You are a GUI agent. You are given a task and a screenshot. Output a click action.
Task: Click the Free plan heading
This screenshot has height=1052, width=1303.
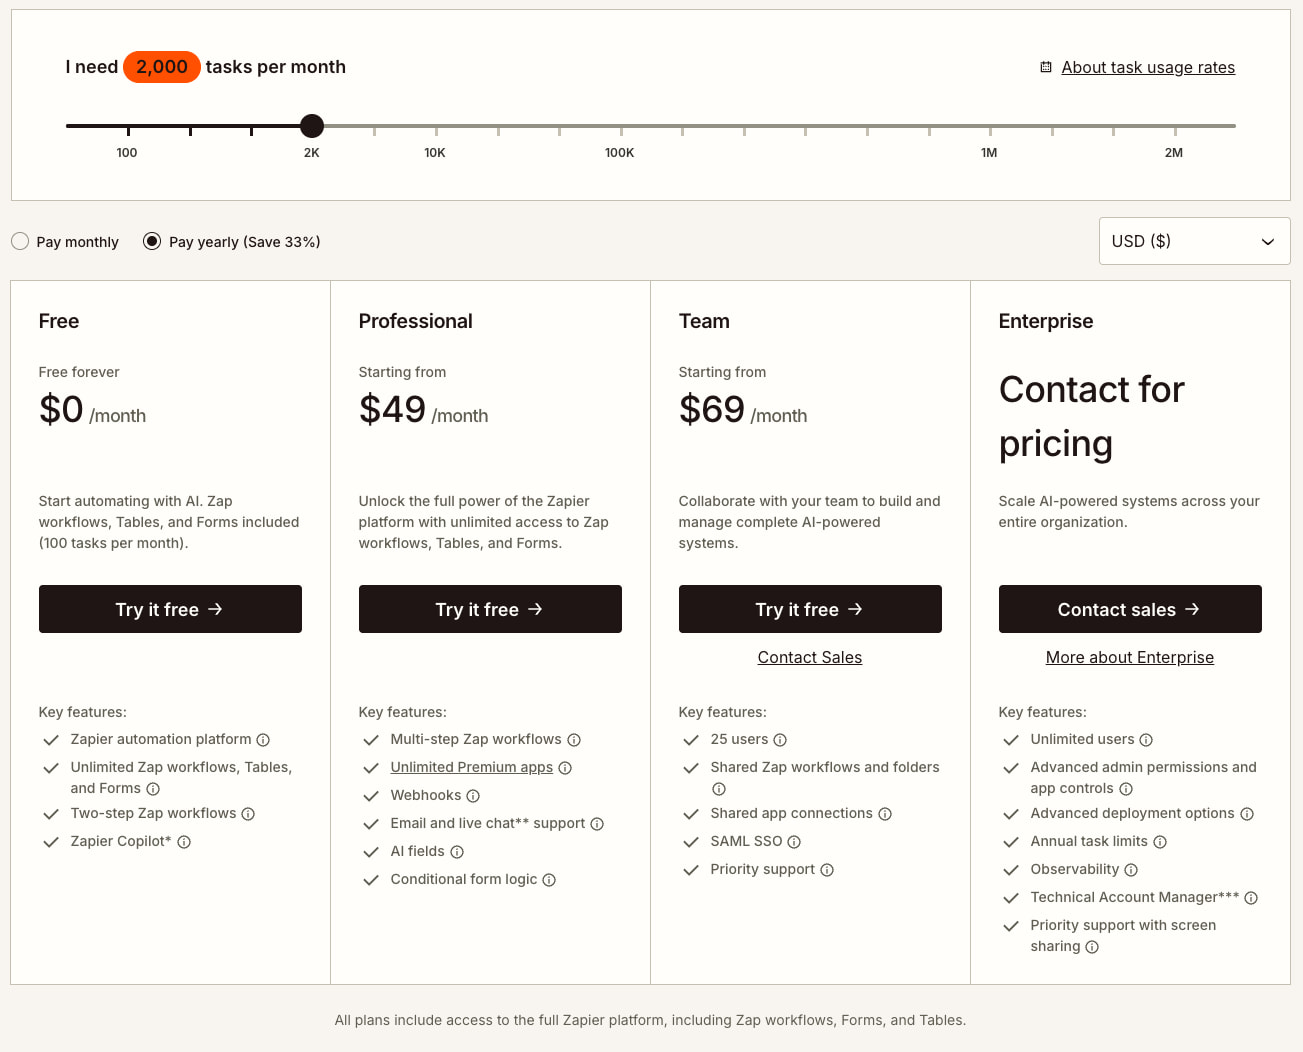click(59, 321)
